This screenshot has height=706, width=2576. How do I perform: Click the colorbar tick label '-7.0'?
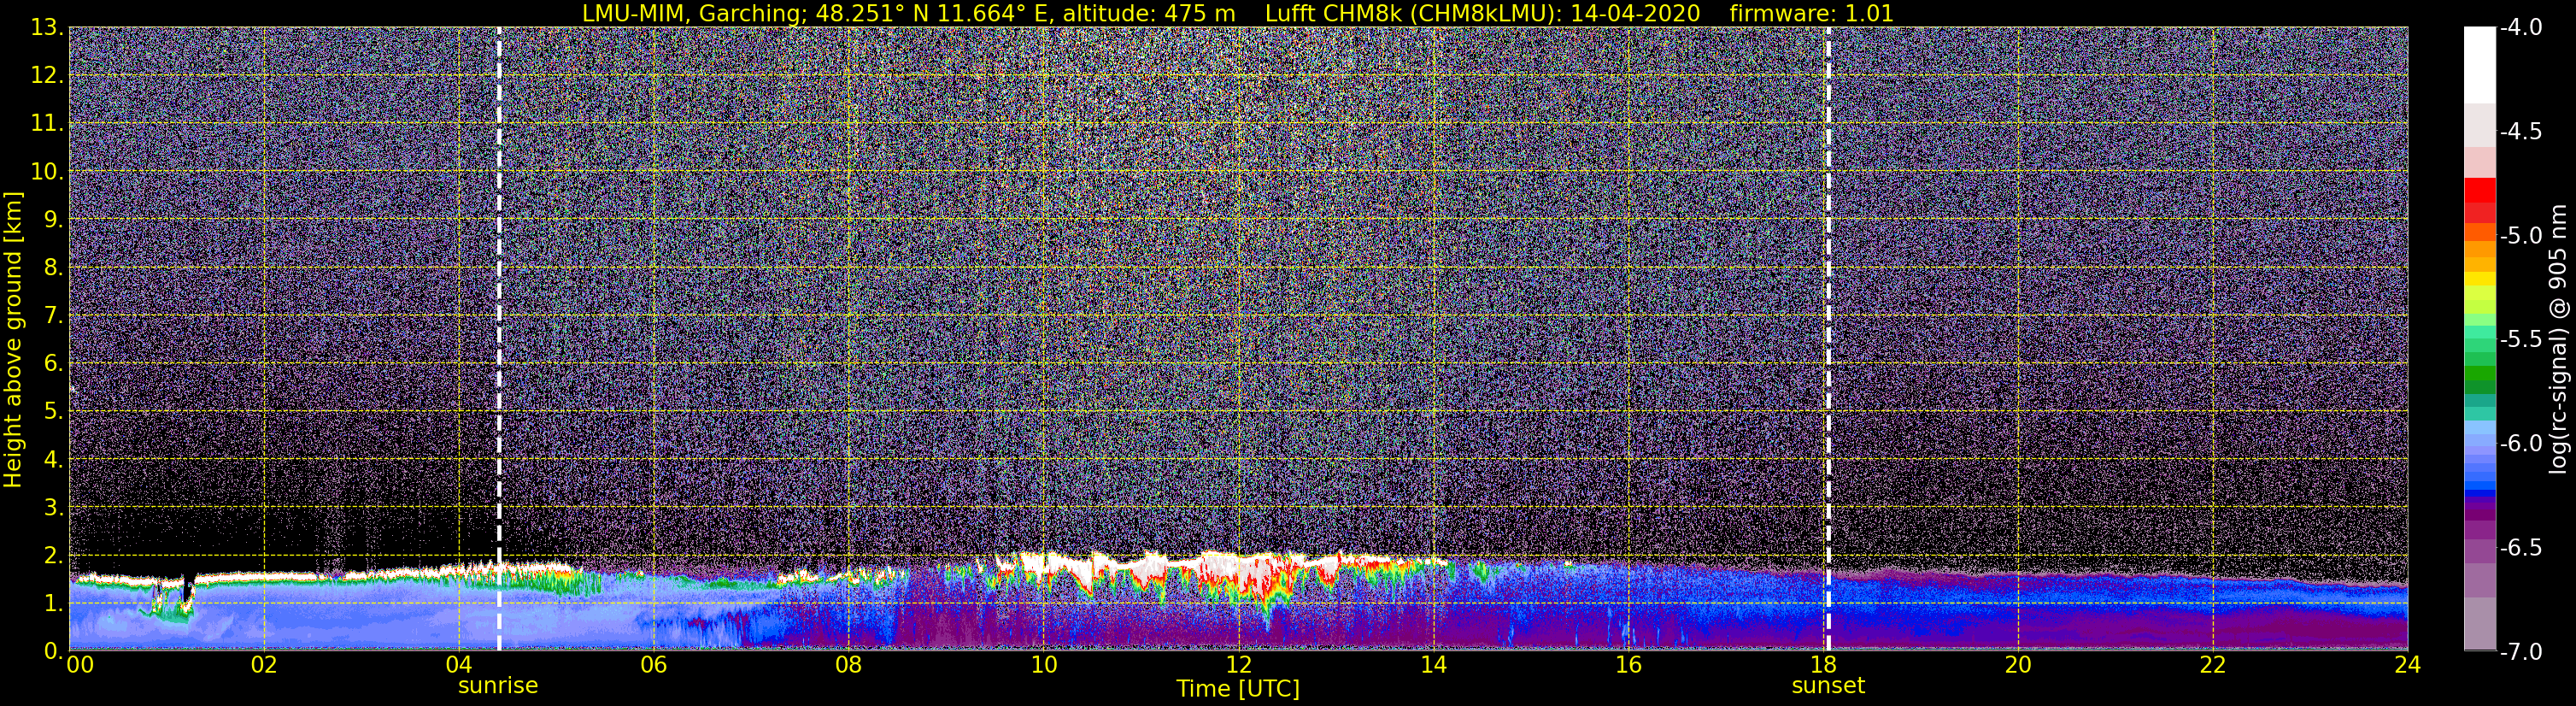pyautogui.click(x=2520, y=651)
